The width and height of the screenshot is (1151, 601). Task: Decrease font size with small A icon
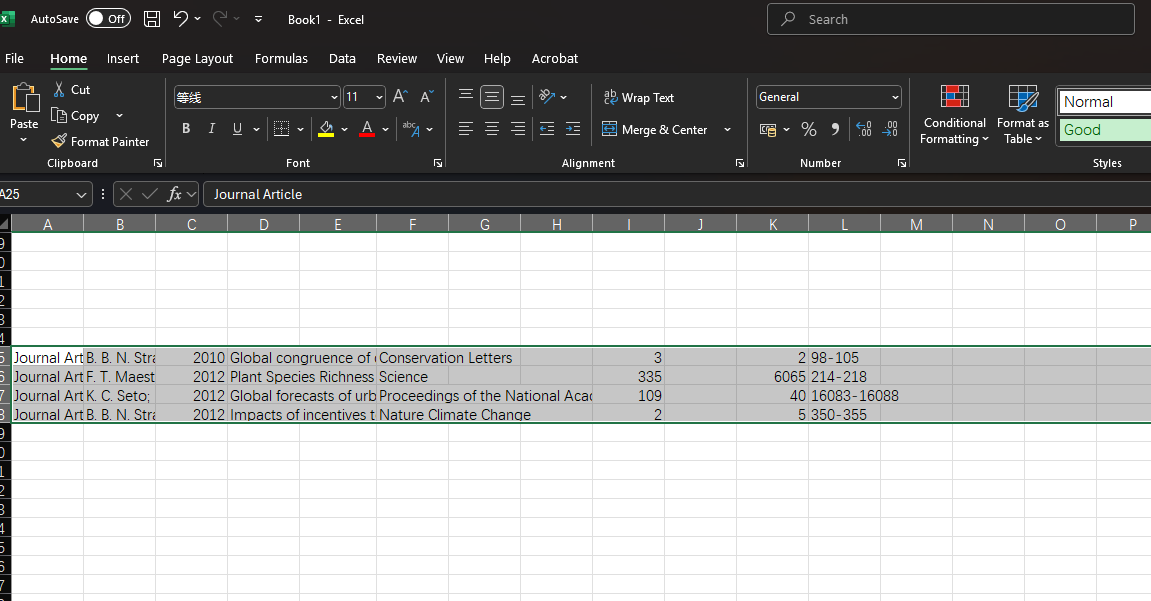[x=426, y=96]
